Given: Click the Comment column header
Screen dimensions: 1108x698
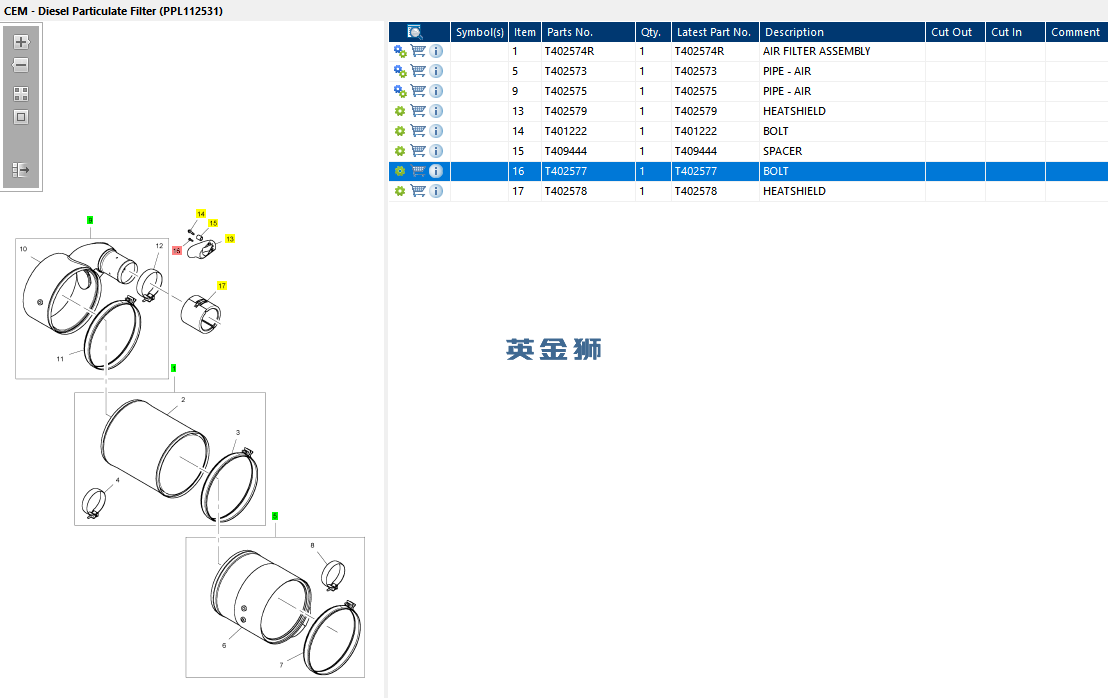Looking at the screenshot, I should coord(1076,32).
